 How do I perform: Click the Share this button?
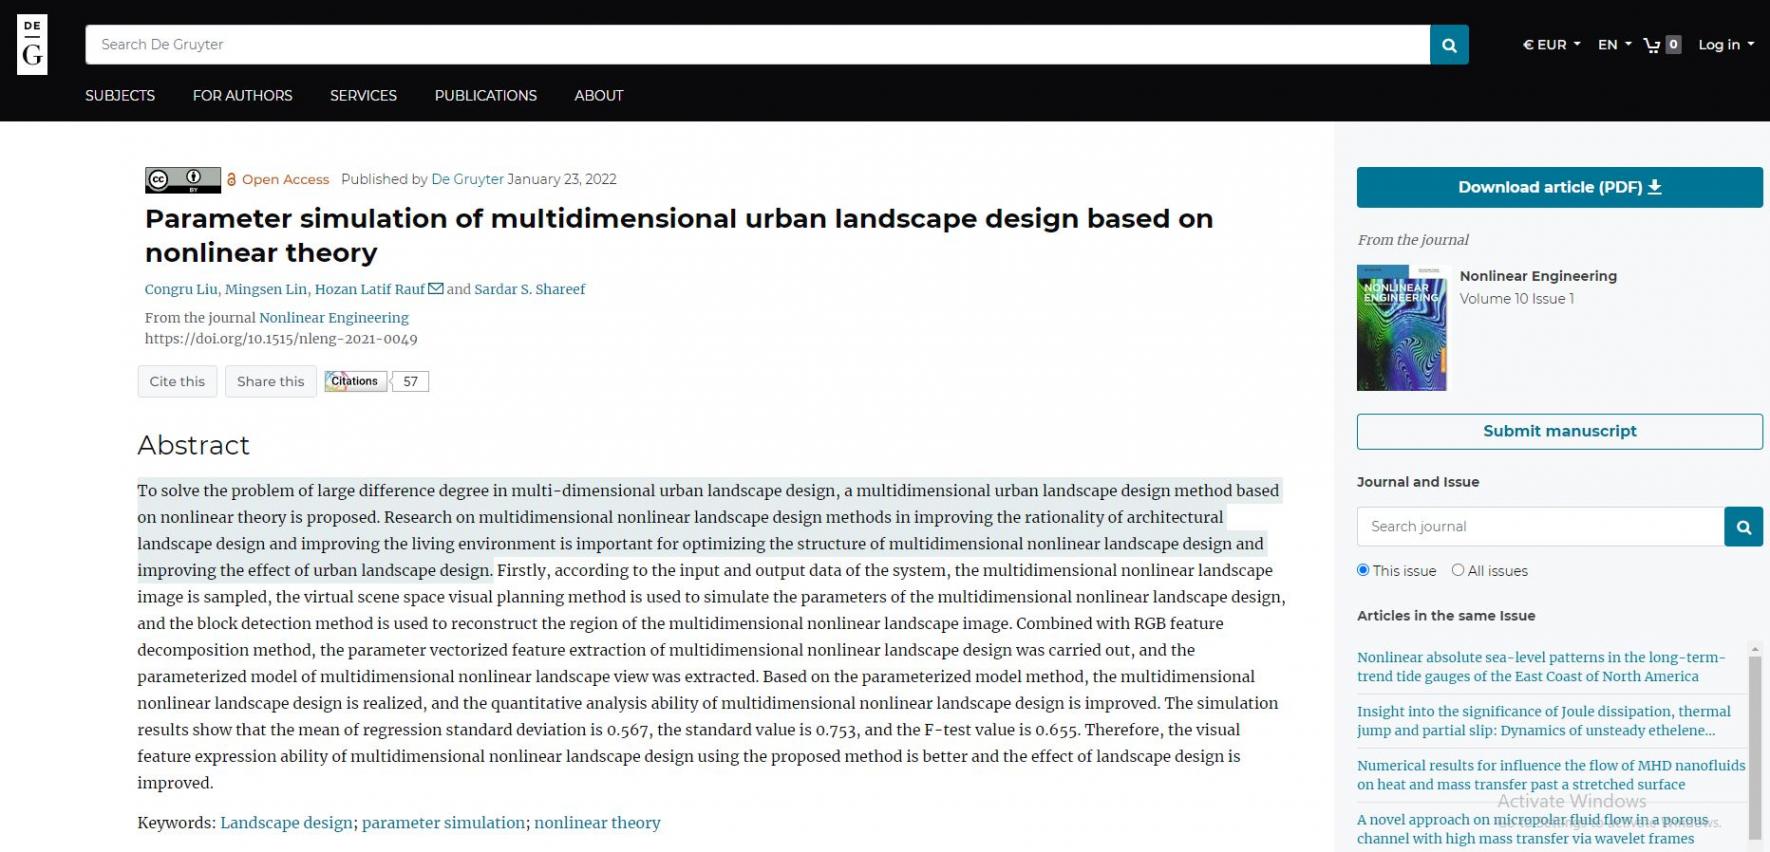point(270,381)
